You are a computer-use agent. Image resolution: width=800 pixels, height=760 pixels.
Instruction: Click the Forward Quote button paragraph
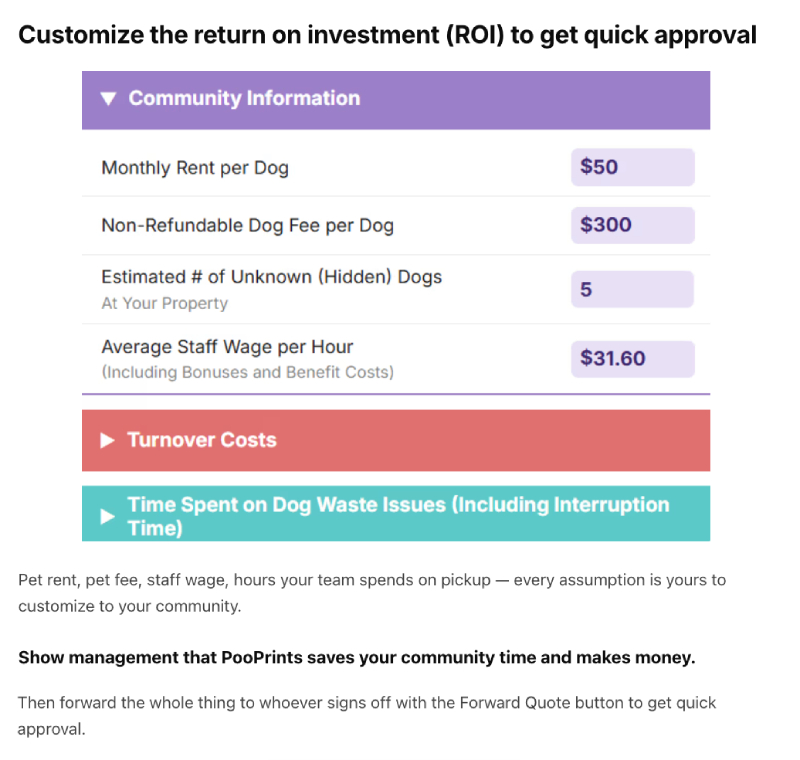click(x=367, y=716)
